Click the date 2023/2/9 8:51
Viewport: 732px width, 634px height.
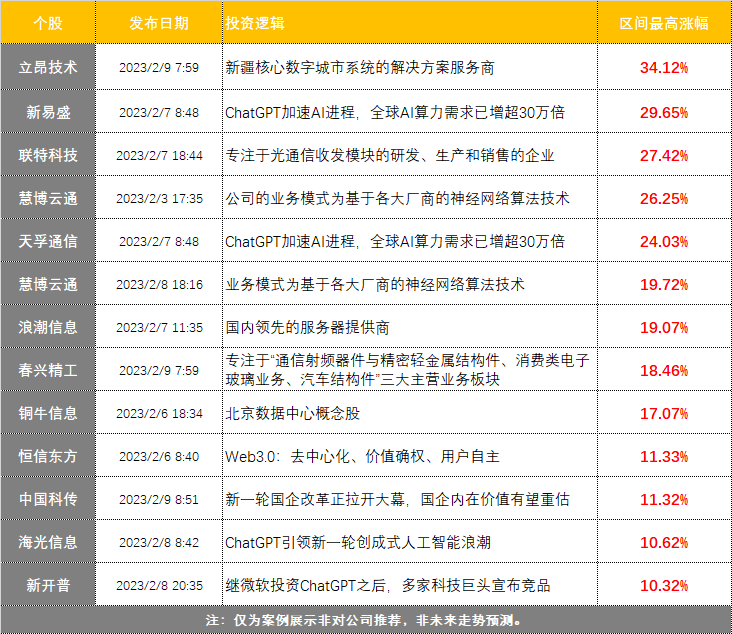(159, 500)
